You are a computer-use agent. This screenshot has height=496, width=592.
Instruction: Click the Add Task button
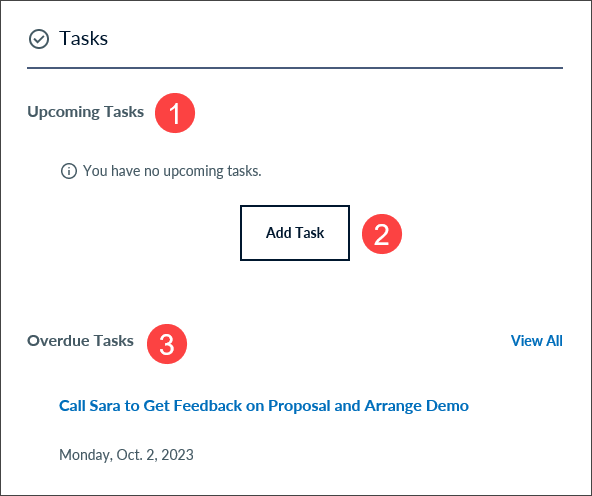click(x=295, y=233)
